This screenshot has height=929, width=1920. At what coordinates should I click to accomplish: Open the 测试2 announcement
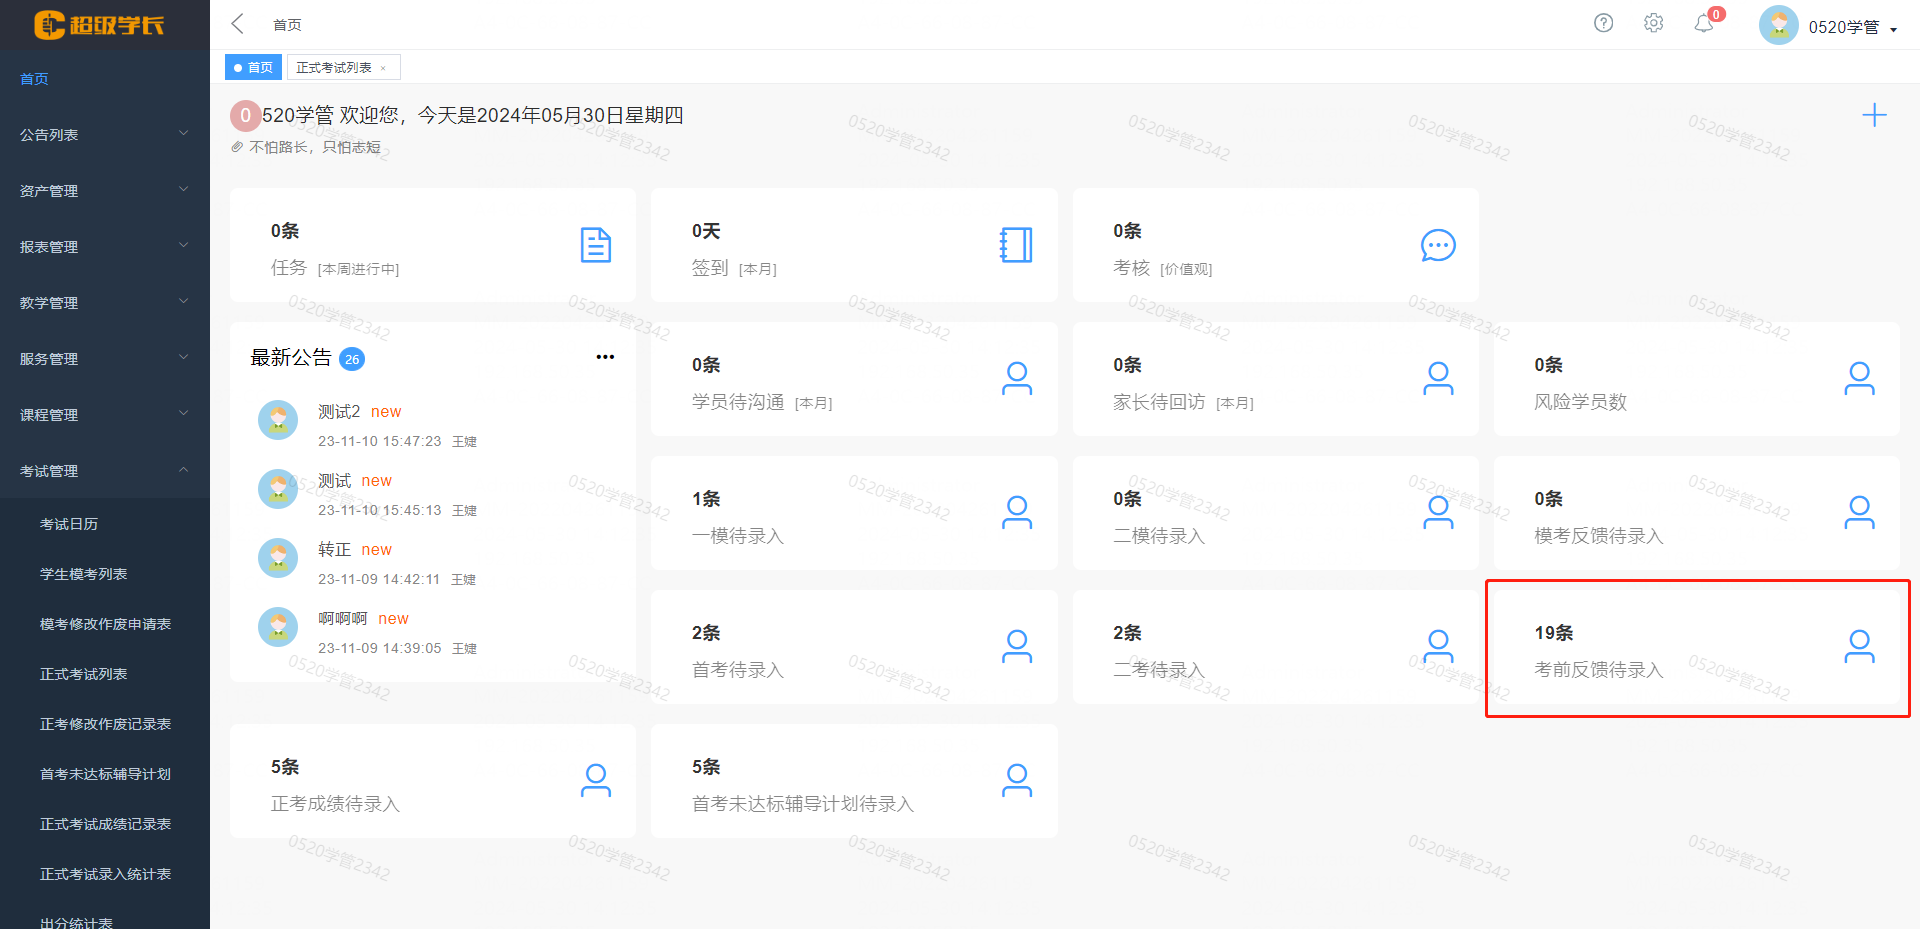339,412
